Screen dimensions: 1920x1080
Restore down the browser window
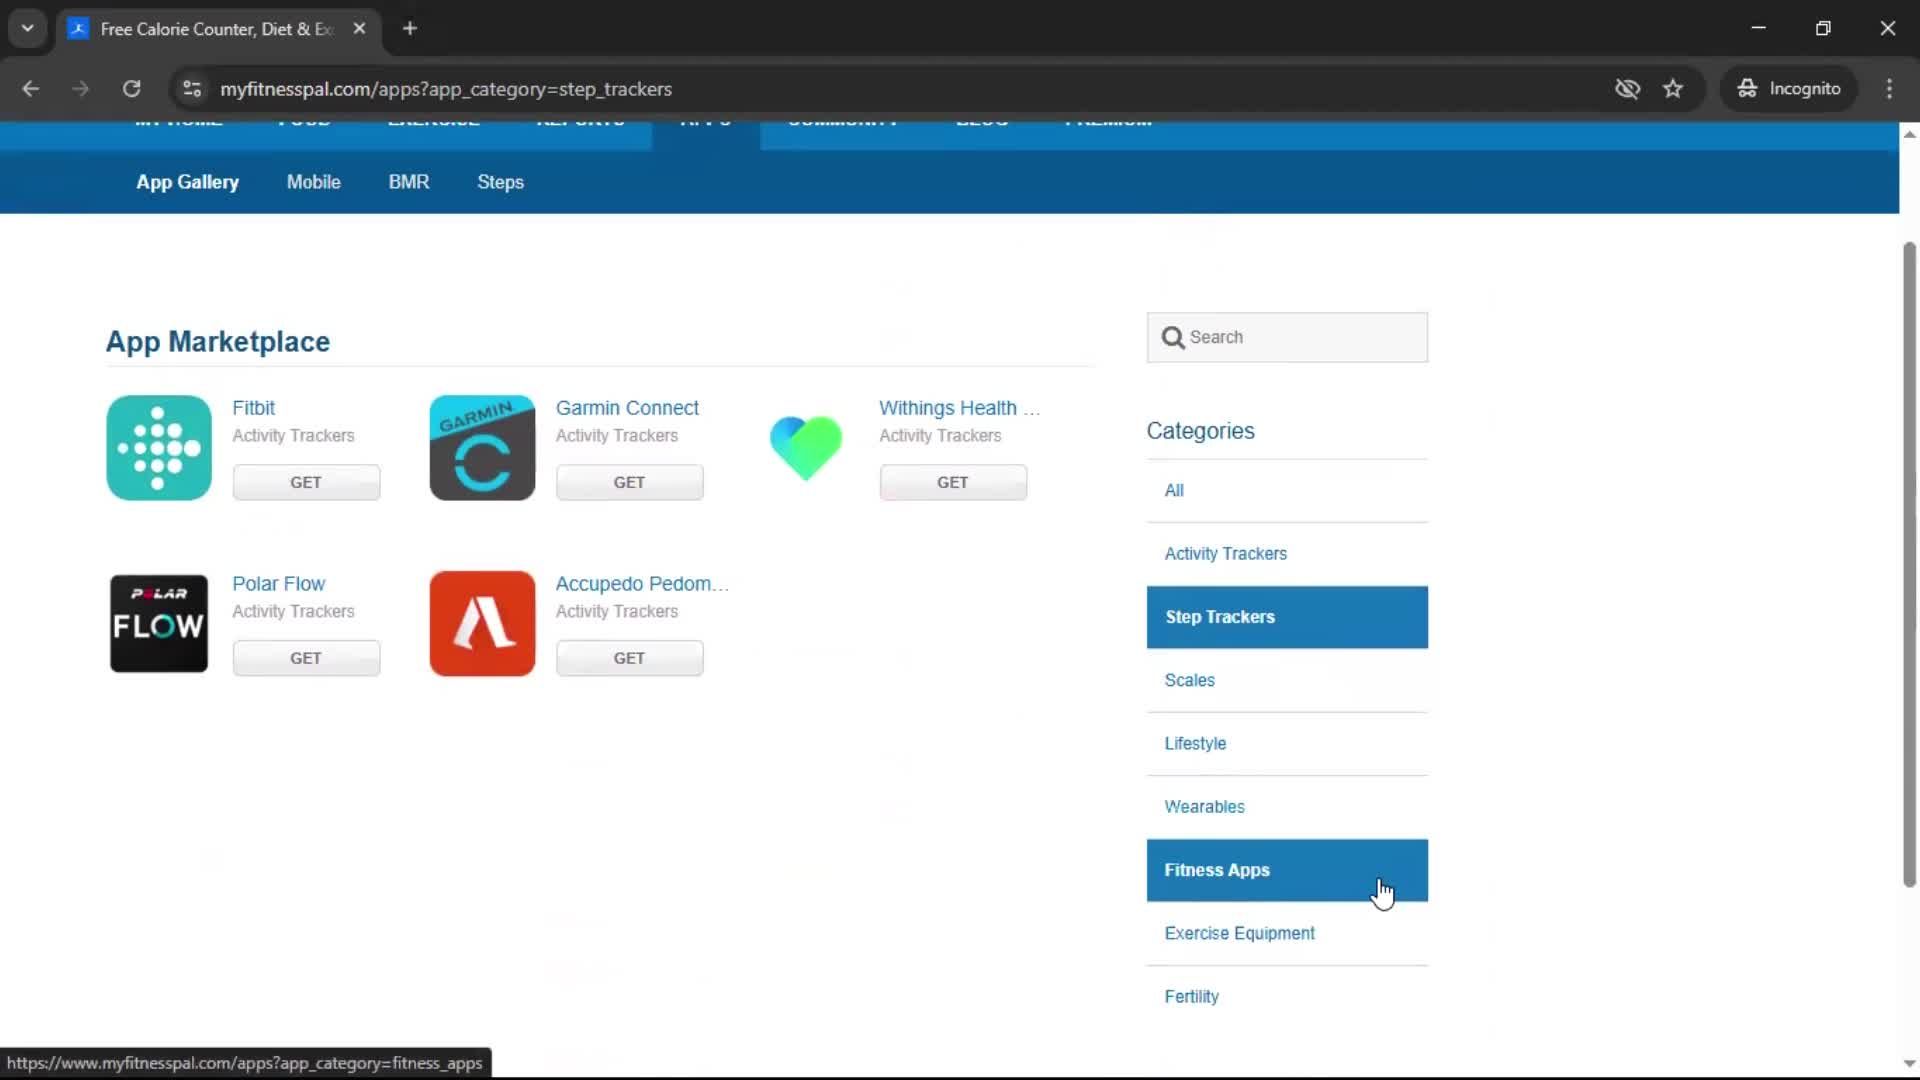(1823, 28)
